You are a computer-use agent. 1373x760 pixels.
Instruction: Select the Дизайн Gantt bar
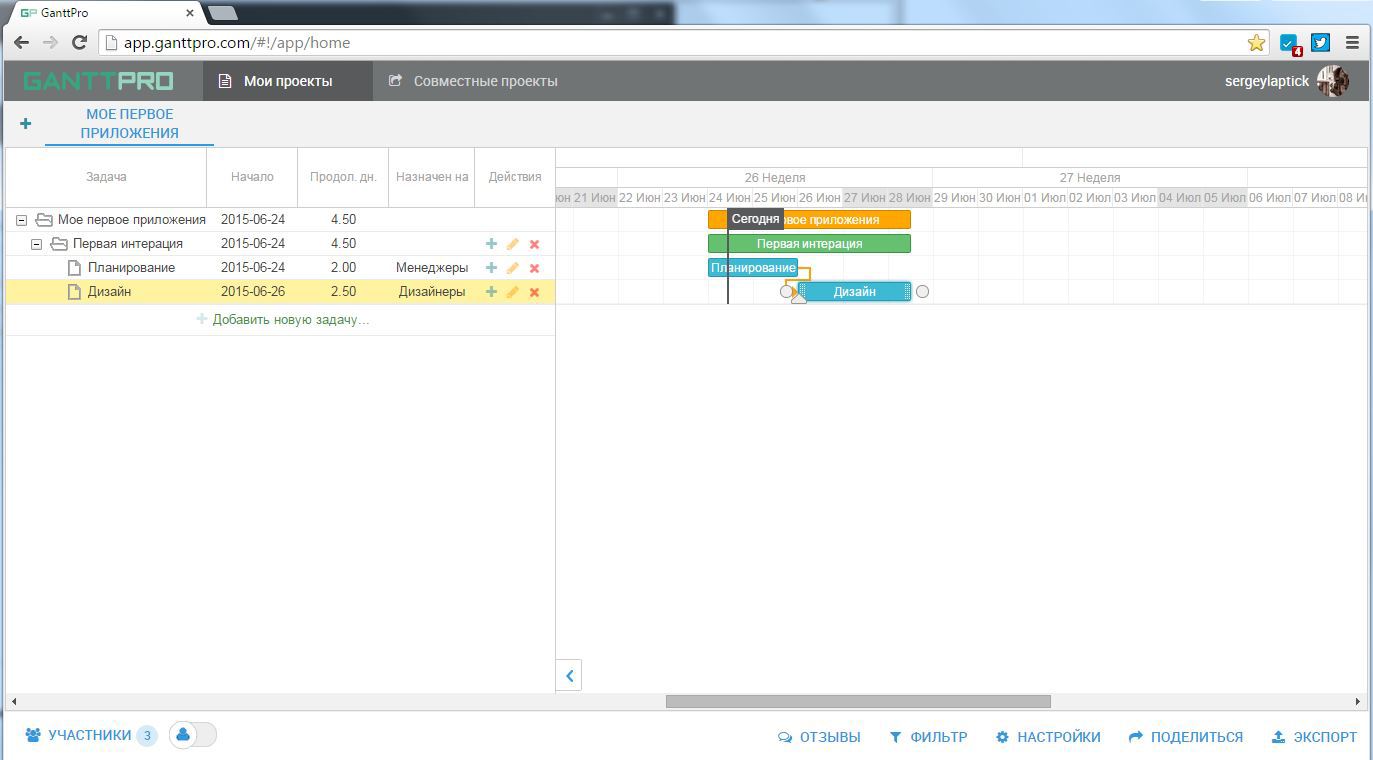[855, 291]
